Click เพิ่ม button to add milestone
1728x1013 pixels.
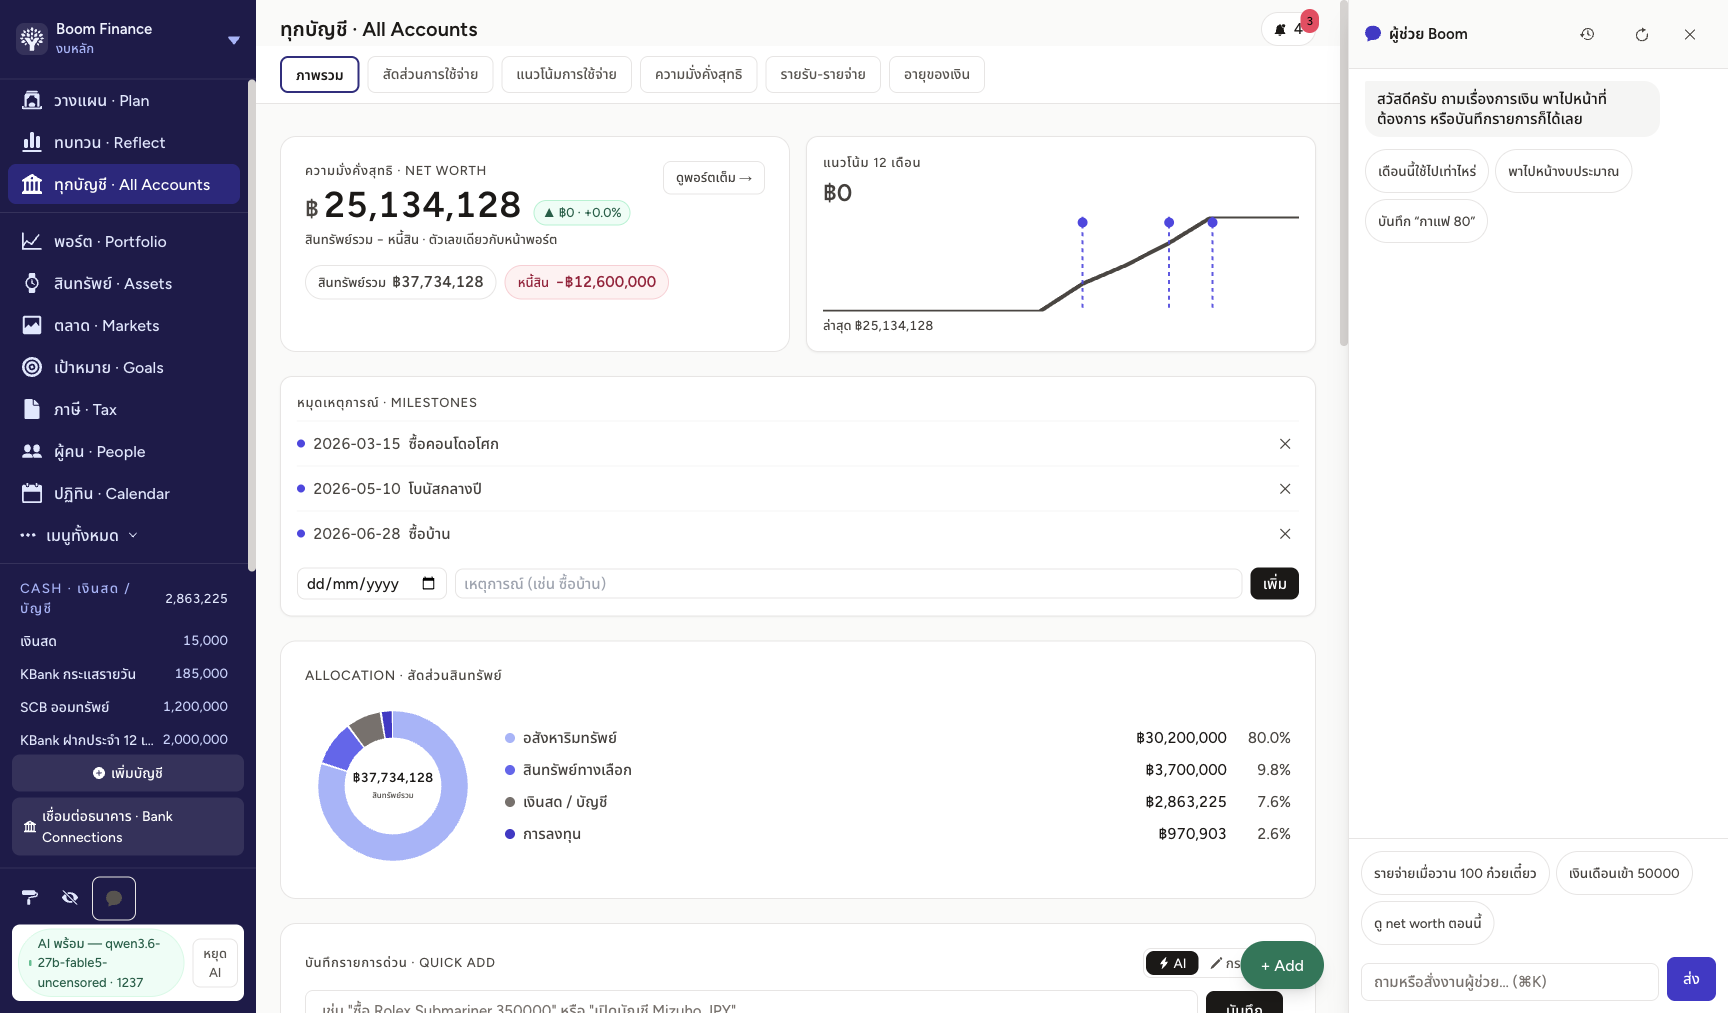coord(1275,583)
